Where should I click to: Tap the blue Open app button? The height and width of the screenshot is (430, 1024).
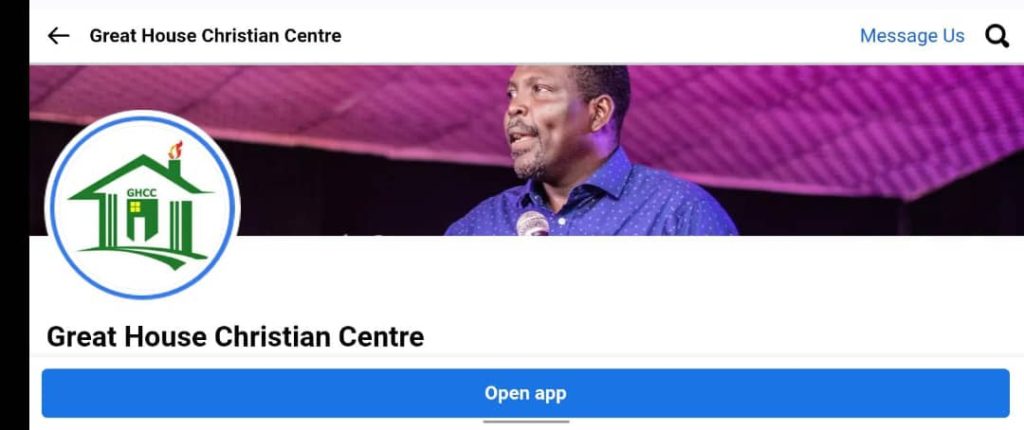[526, 393]
